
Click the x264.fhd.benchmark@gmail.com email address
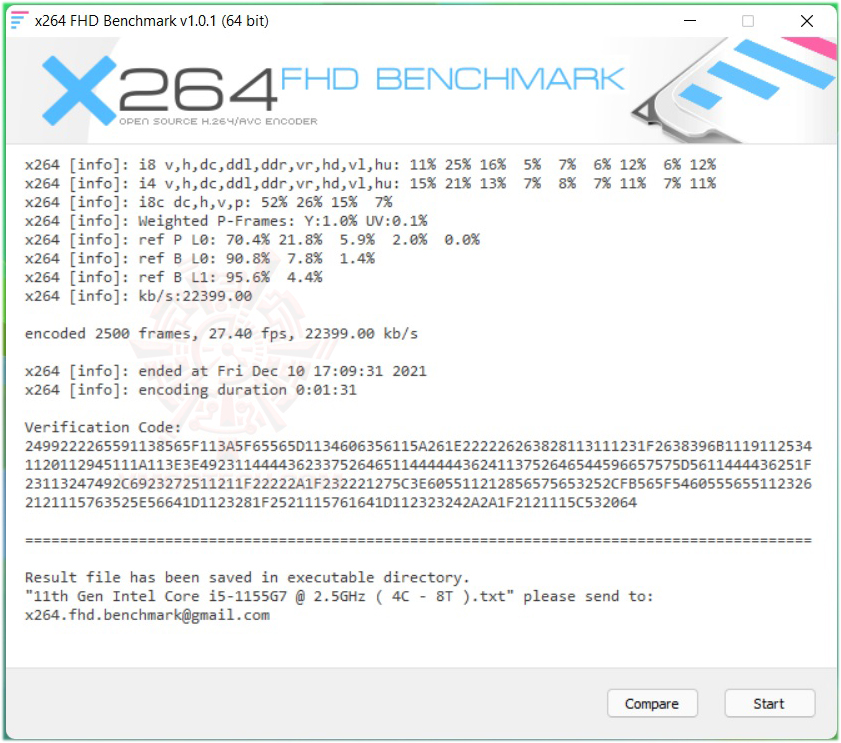147,615
